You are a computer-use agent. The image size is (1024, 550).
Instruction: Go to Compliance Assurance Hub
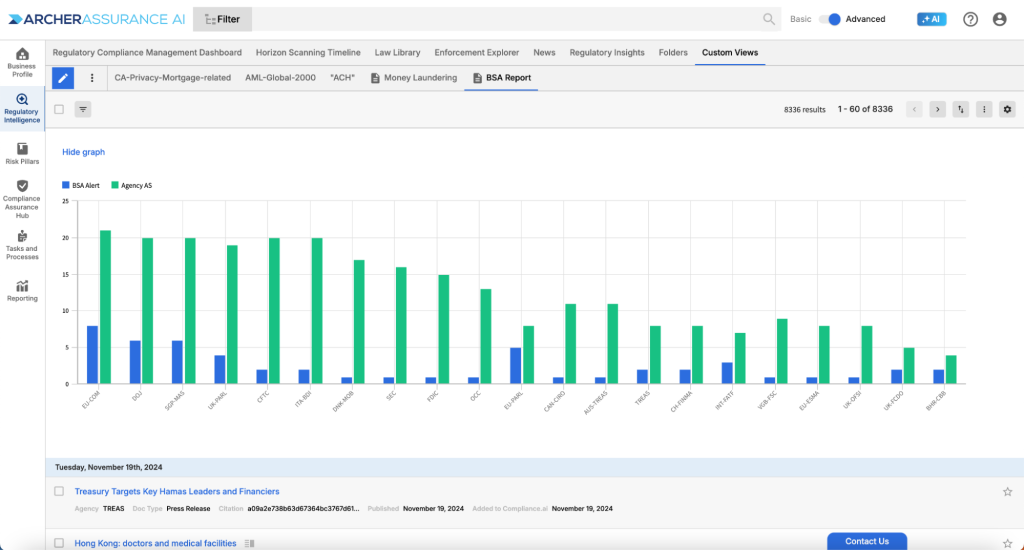click(x=22, y=199)
